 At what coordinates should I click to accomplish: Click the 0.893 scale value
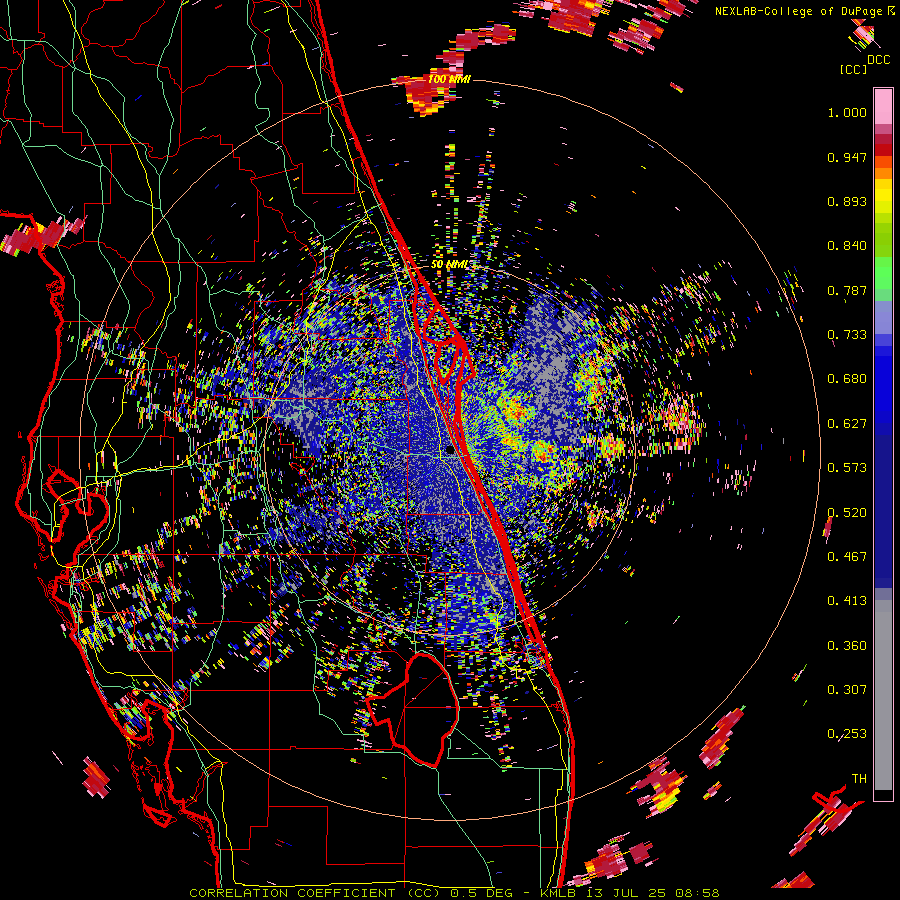847,201
